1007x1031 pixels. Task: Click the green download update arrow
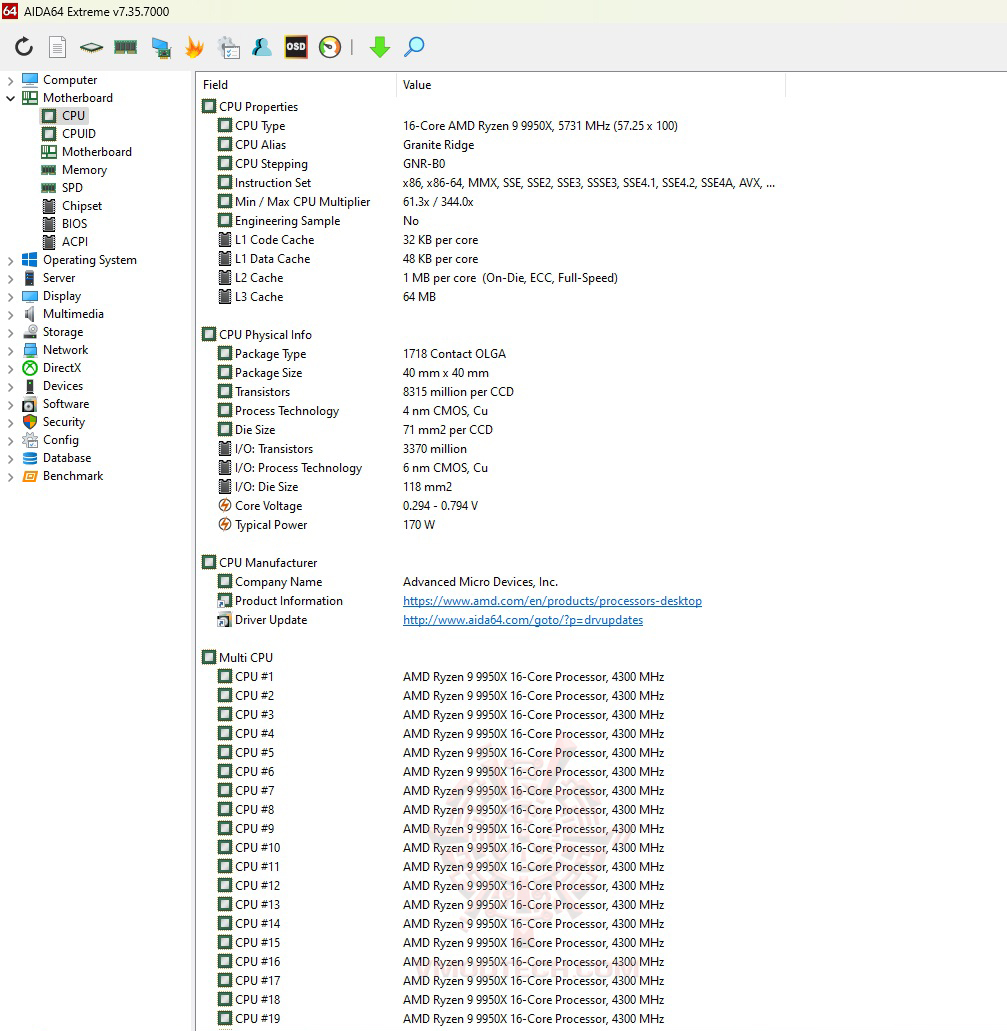point(380,47)
